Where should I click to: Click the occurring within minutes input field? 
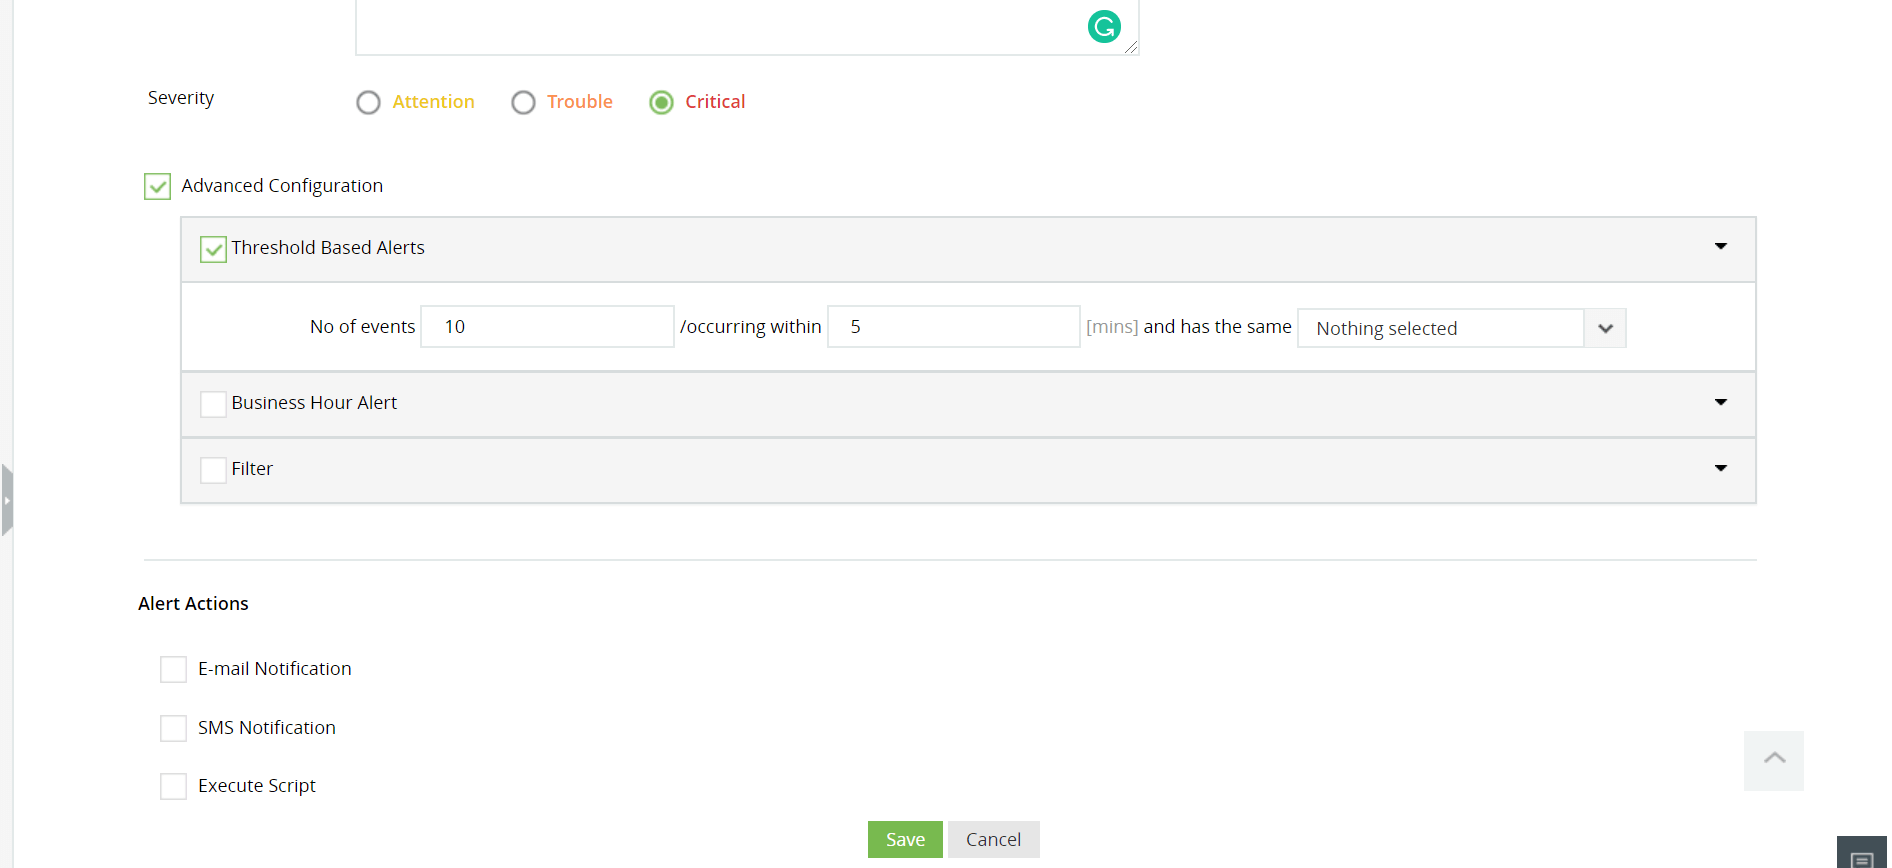(x=953, y=327)
